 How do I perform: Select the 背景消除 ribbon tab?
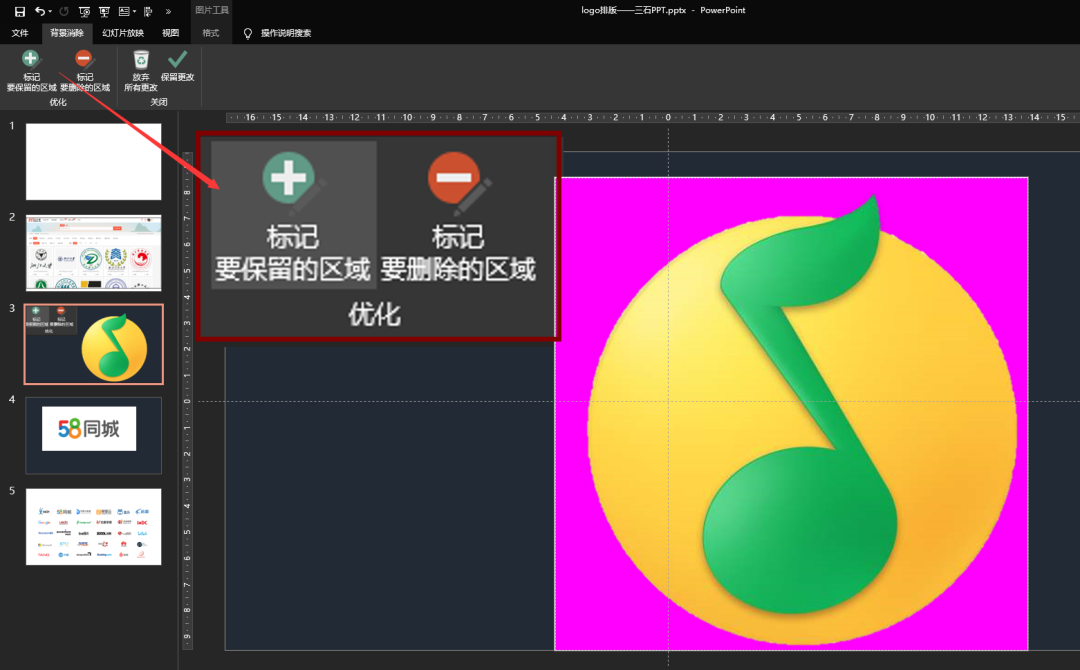click(66, 33)
